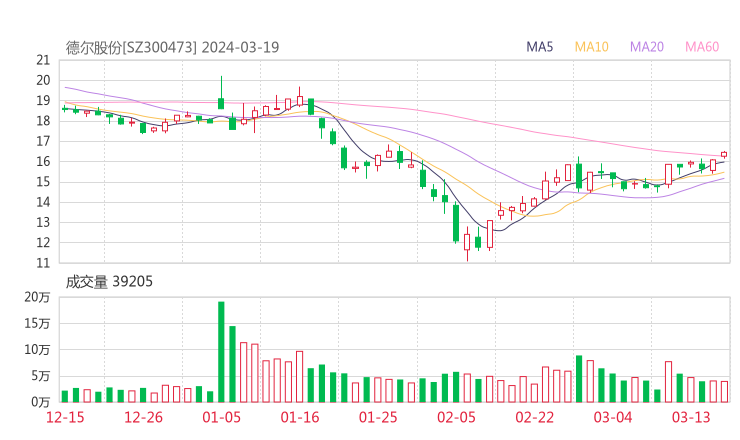The width and height of the screenshot is (740, 440).
Task: Click the price axis value 20
Action: click(x=43, y=80)
